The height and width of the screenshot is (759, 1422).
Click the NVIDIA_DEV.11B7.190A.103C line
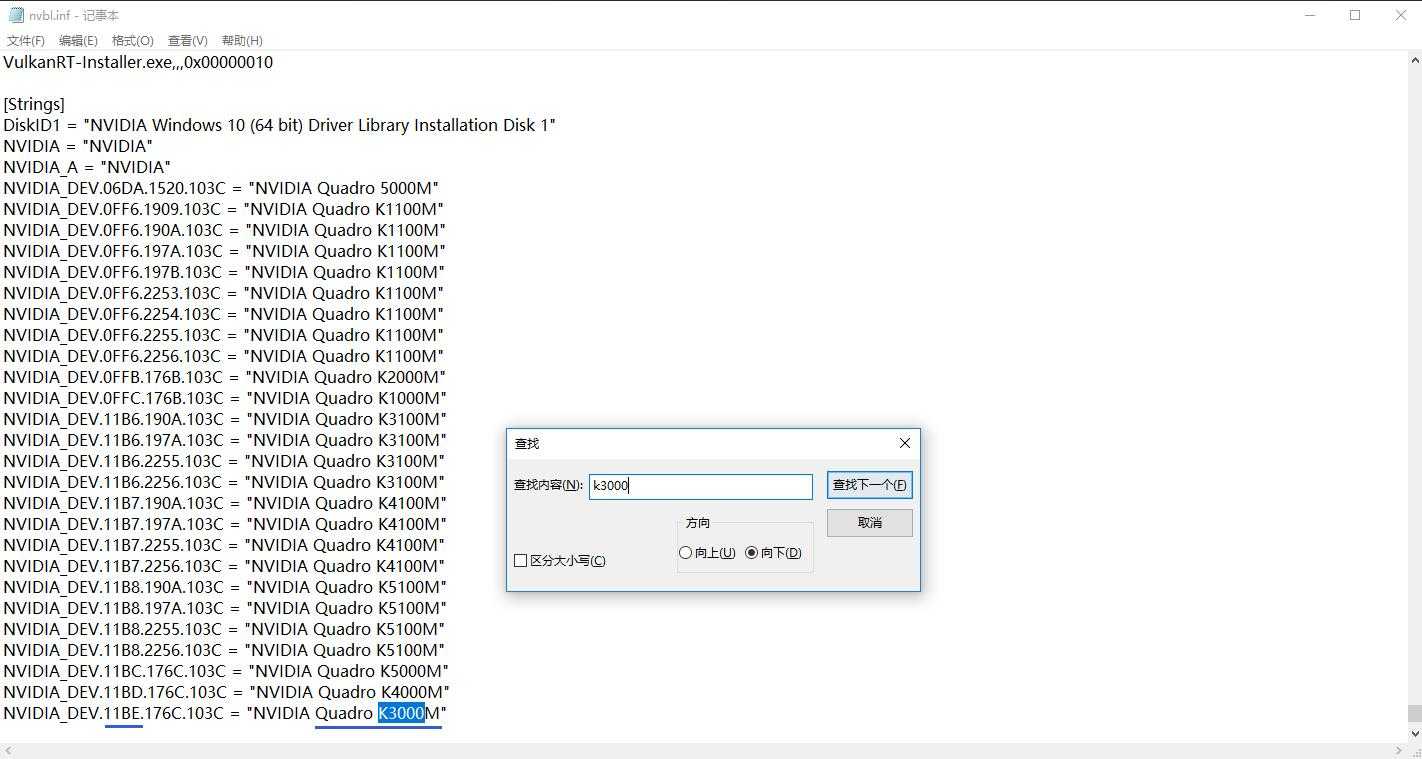point(225,503)
